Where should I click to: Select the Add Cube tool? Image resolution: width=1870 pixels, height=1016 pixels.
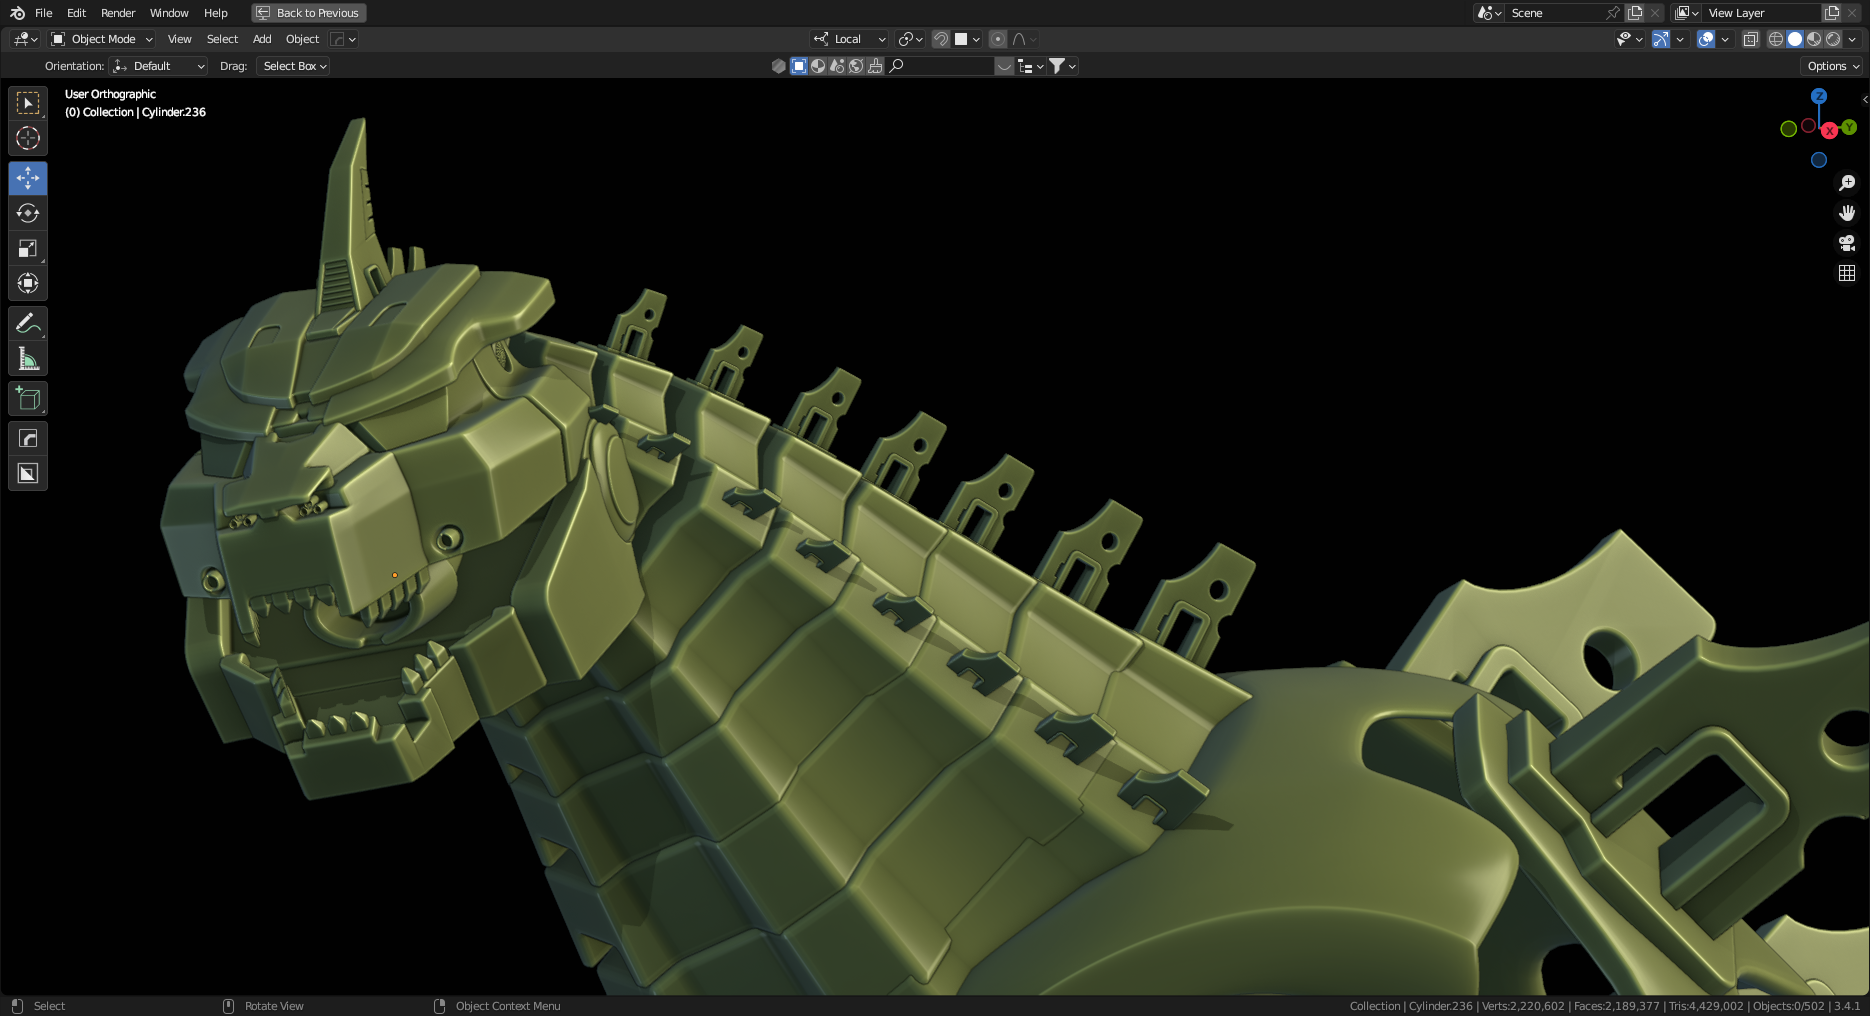tap(28, 398)
